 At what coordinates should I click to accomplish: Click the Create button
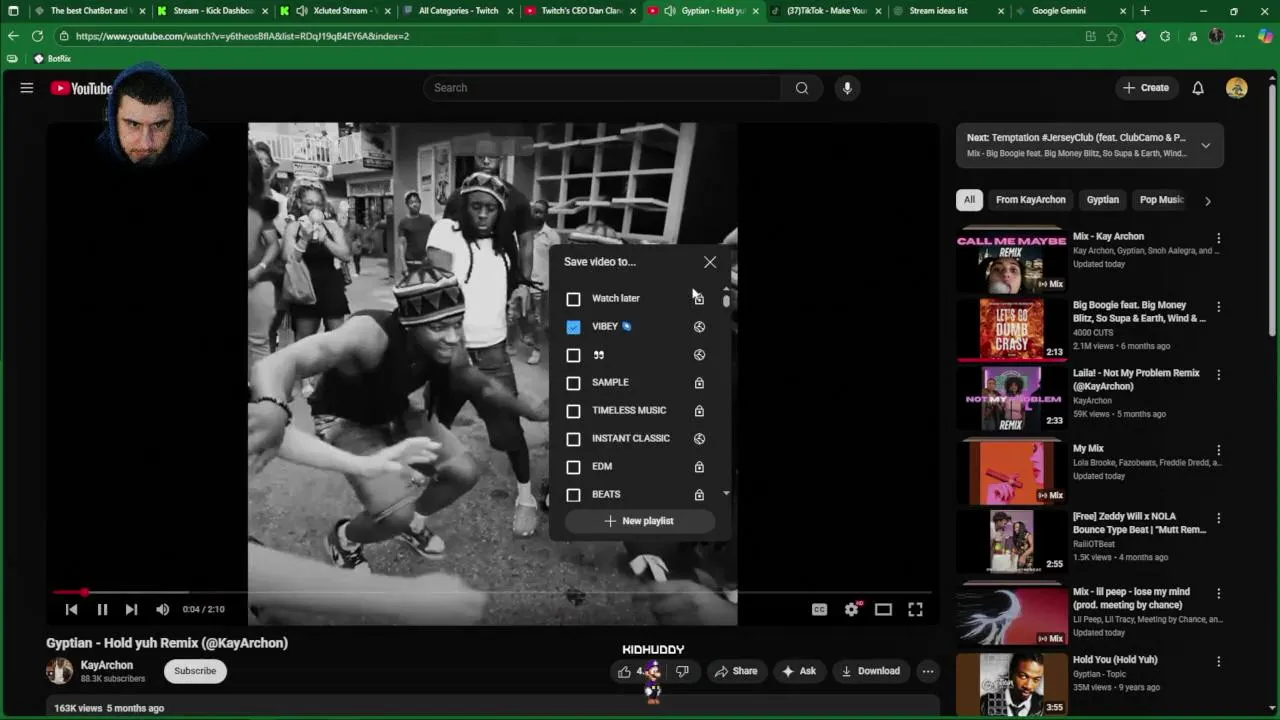click(1145, 88)
